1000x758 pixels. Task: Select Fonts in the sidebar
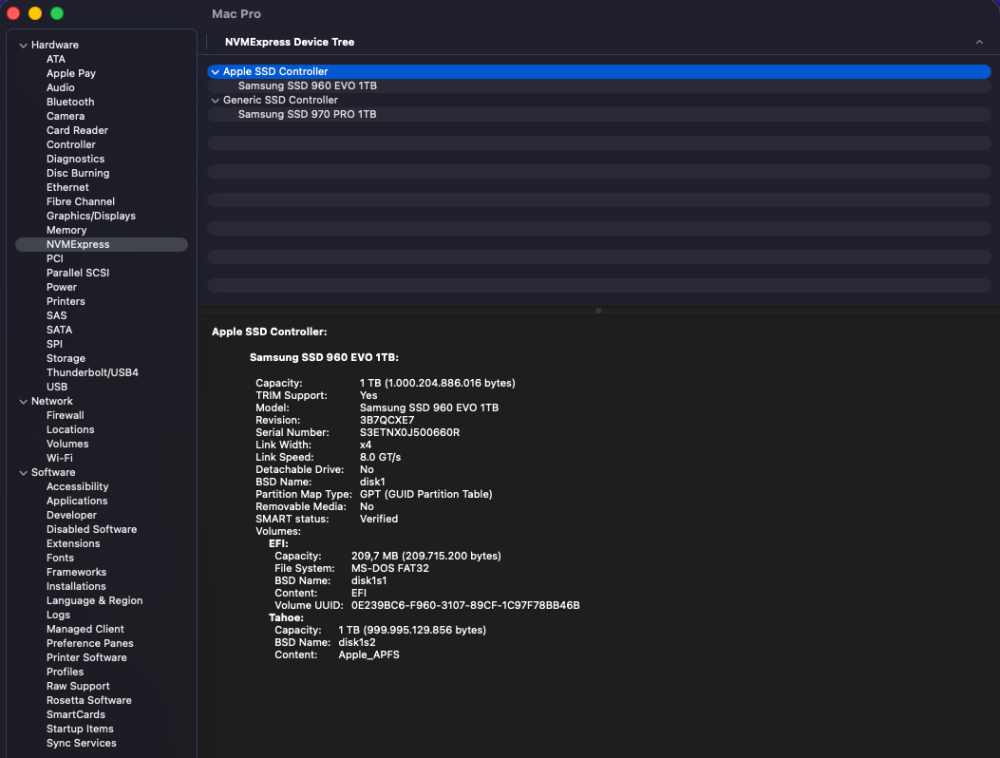pos(60,558)
